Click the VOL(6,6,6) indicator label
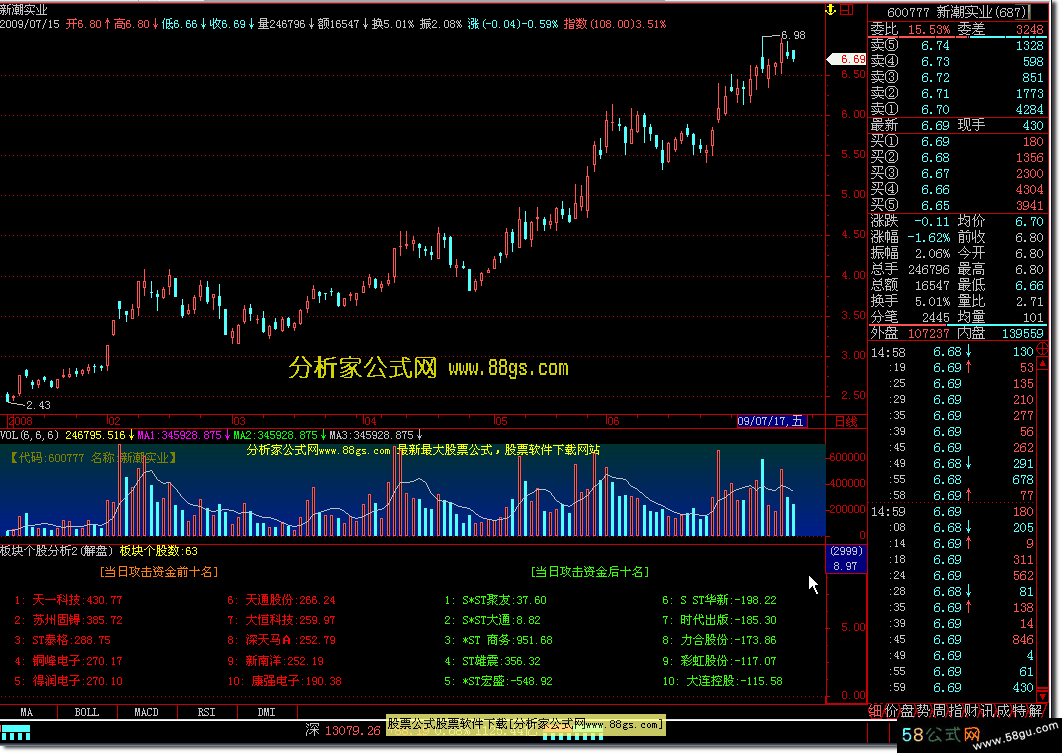Image resolution: width=1062 pixels, height=753 pixels. (x=30, y=435)
